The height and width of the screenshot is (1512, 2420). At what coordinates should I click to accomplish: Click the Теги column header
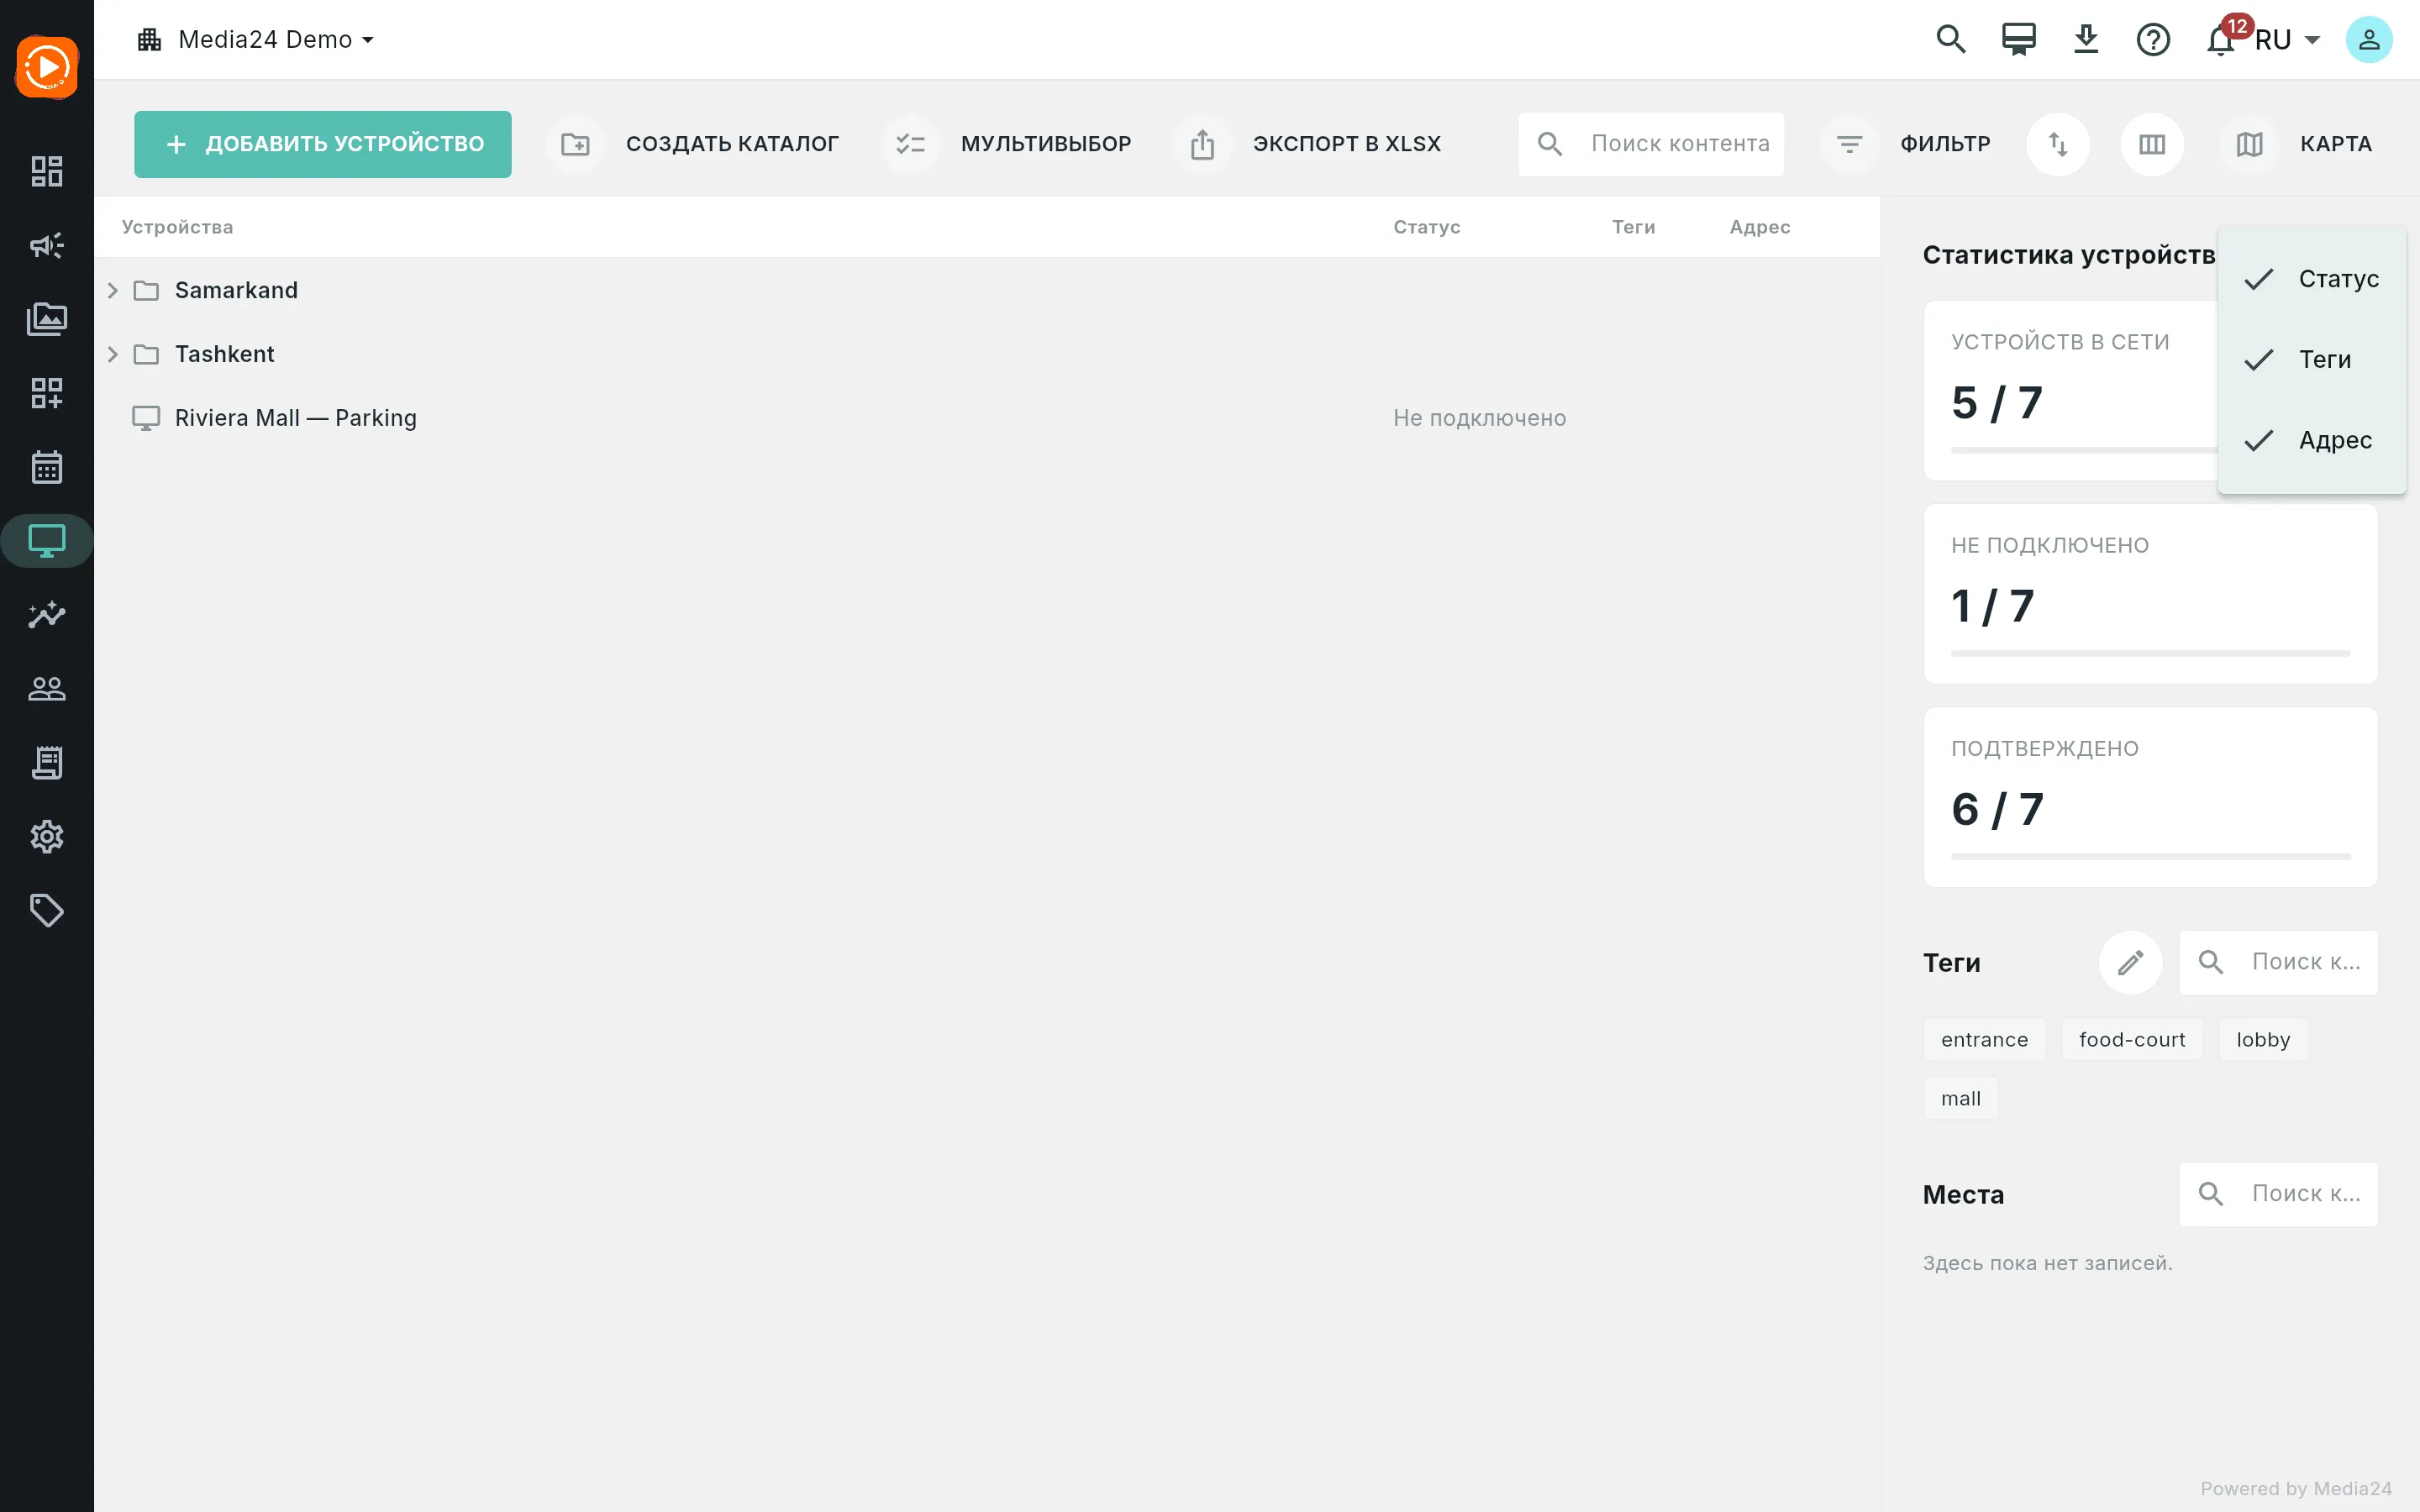point(1633,227)
